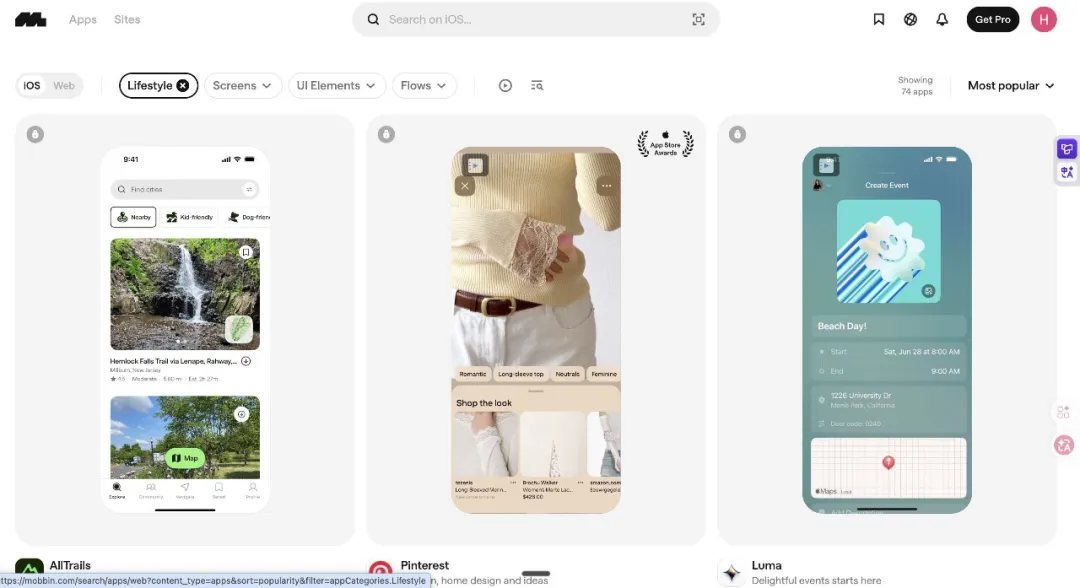The width and height of the screenshot is (1080, 588).
Task: Click the visual search scan icon
Action: (698, 19)
